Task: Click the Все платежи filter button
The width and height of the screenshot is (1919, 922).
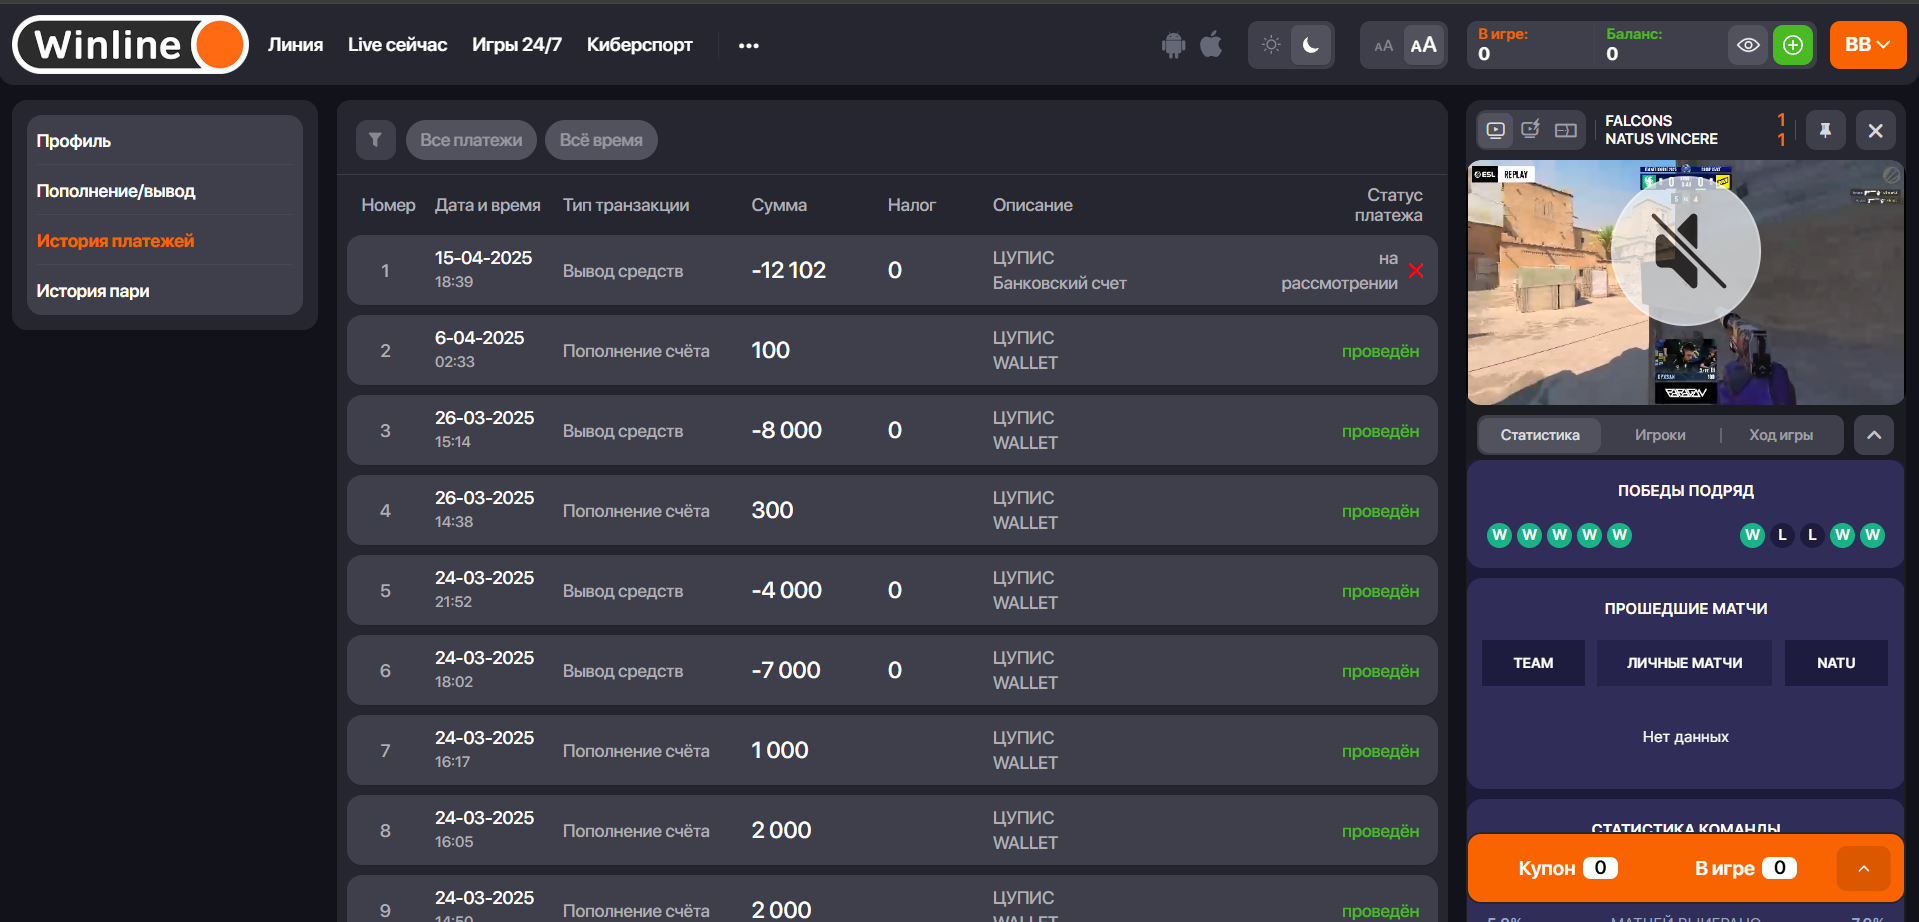Action: 471,140
